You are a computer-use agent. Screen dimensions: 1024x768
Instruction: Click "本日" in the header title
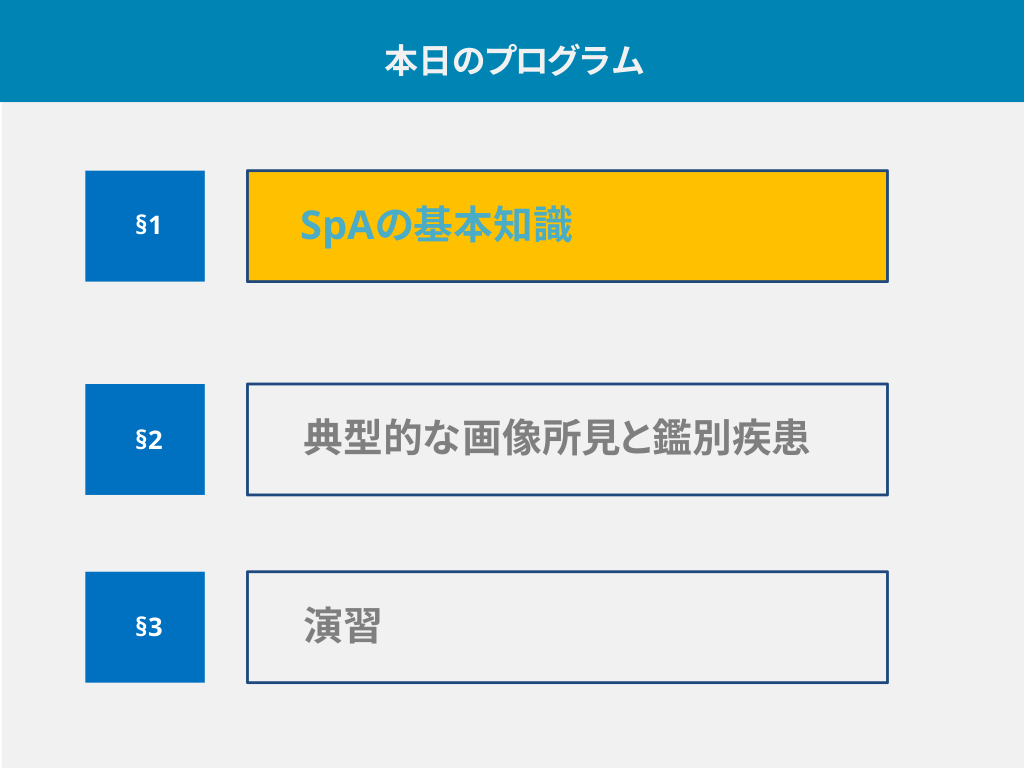pyautogui.click(x=410, y=60)
